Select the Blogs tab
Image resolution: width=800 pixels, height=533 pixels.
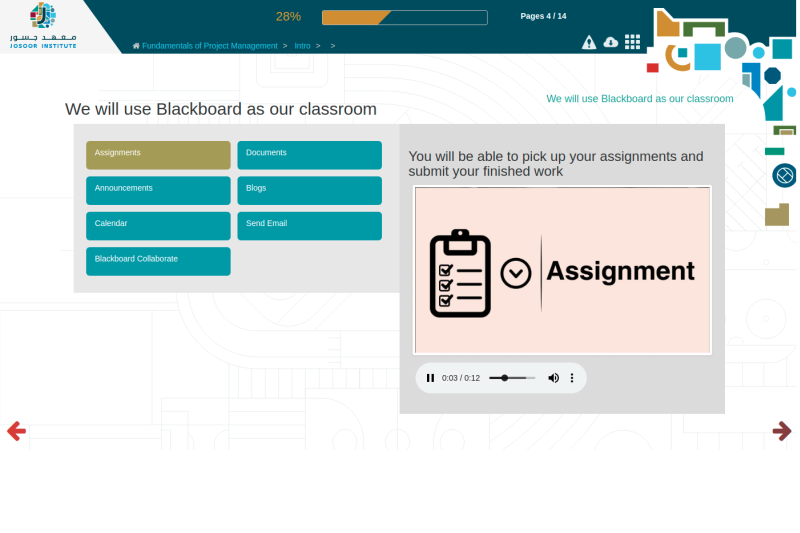click(310, 191)
